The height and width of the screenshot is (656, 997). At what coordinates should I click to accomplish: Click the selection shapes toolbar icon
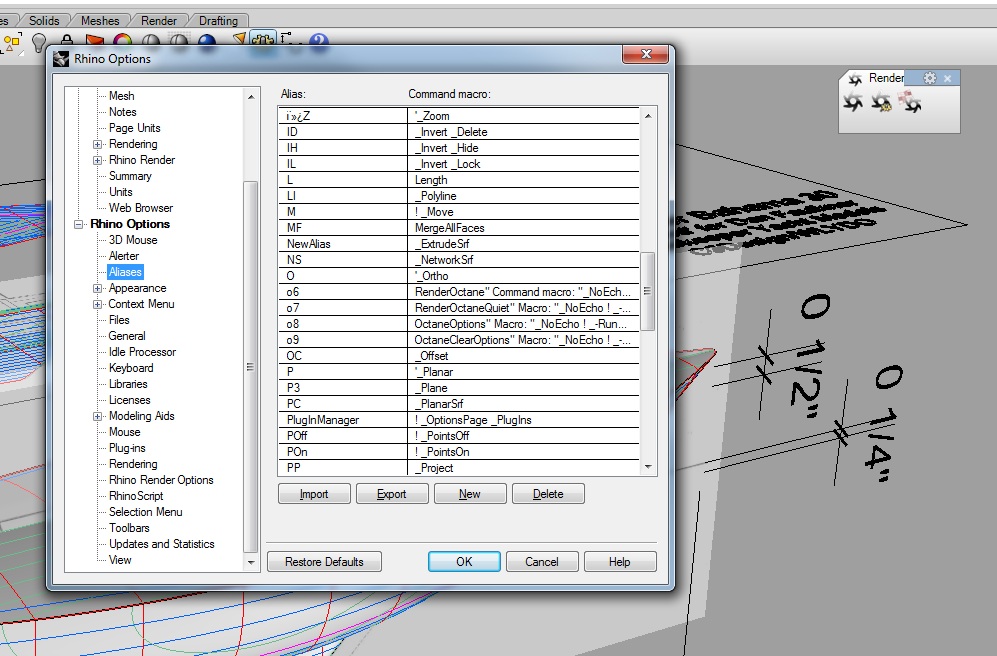(11, 43)
